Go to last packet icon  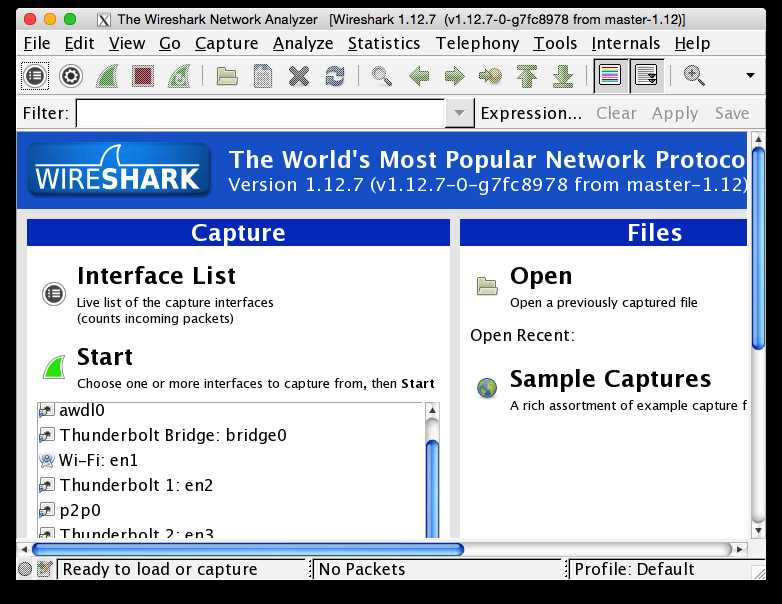pyautogui.click(x=563, y=76)
